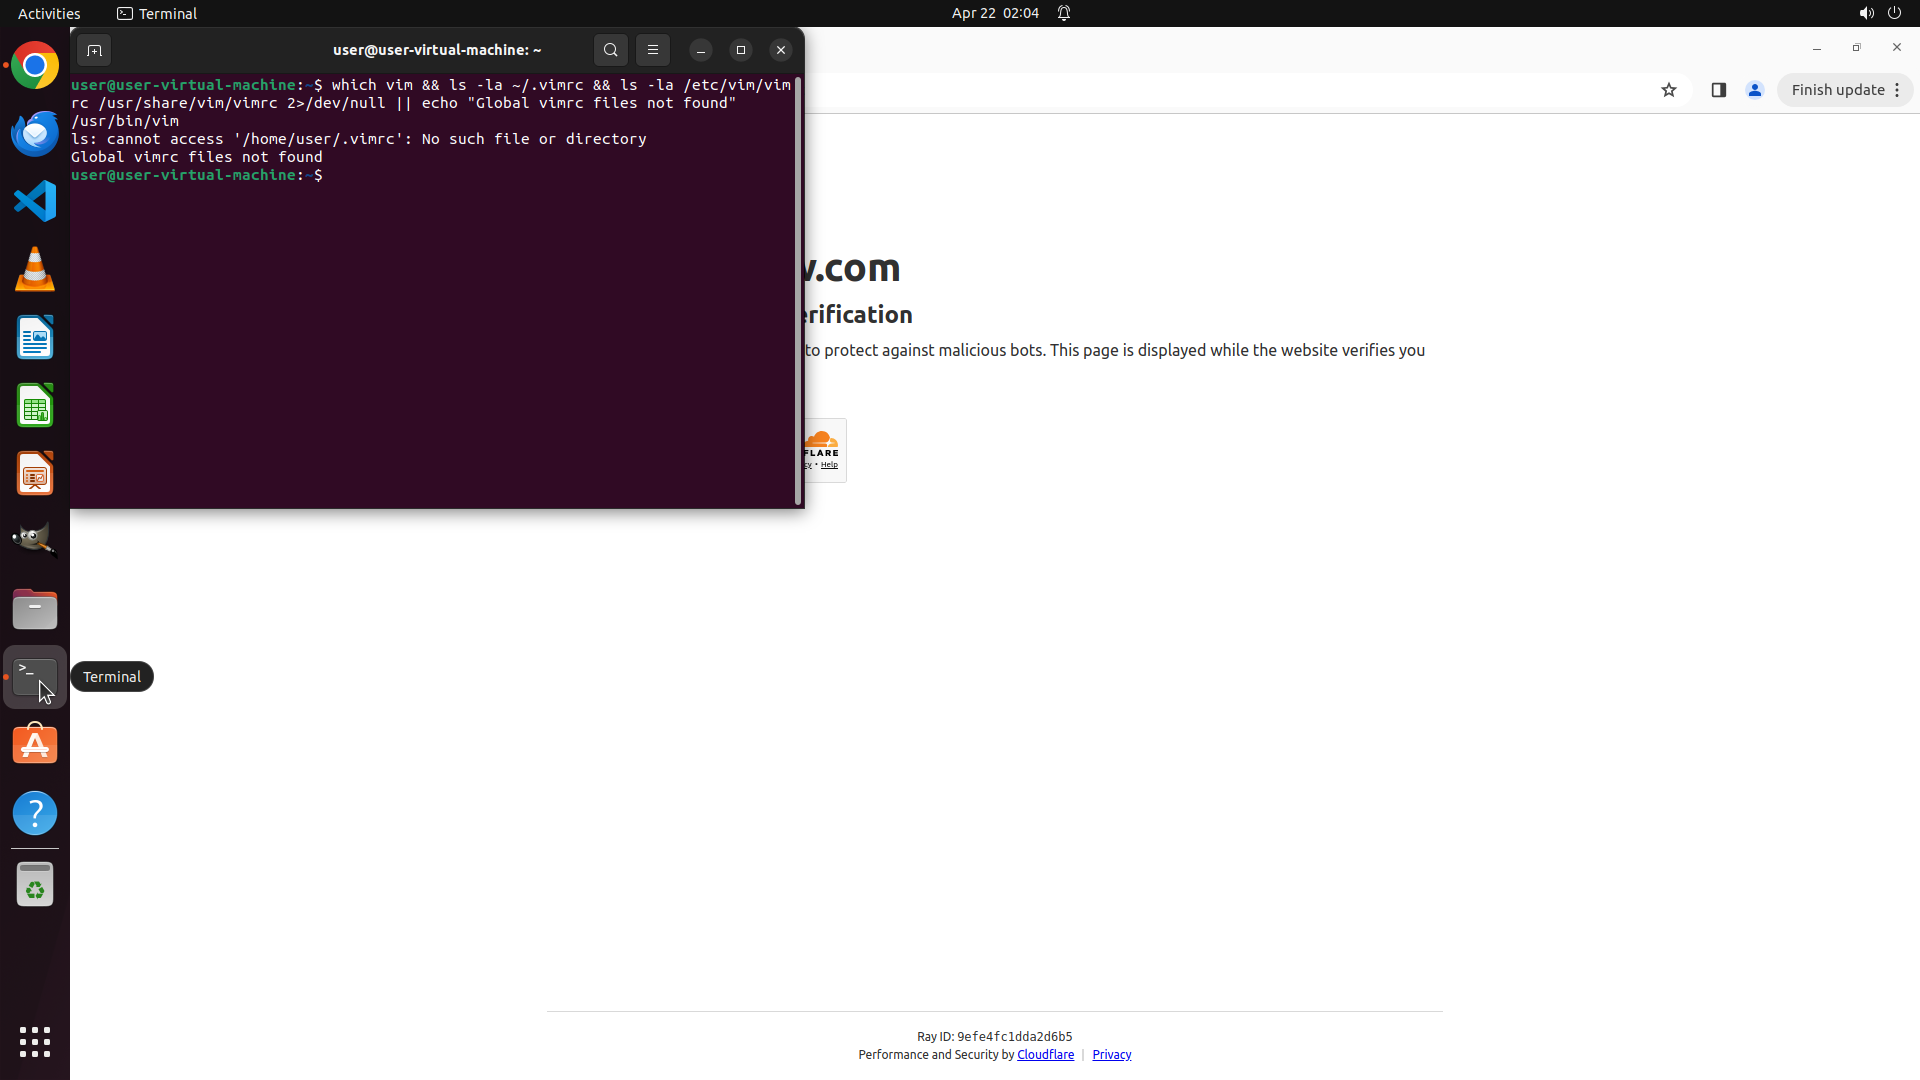Viewport: 1920px width, 1080px height.
Task: Open a new terminal tab
Action: 94,50
